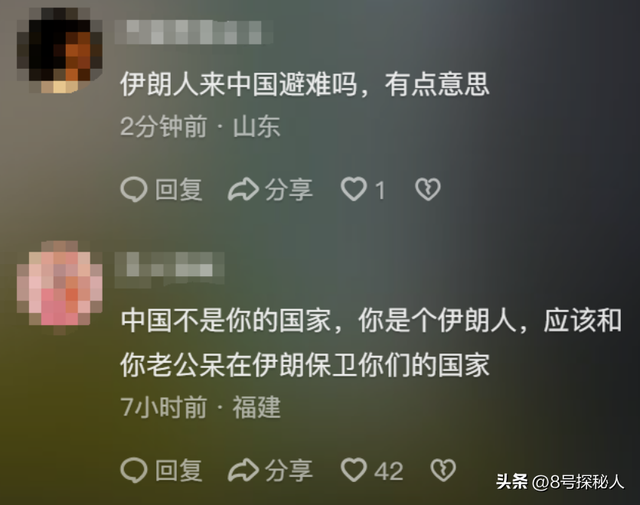Screen dimensions: 640x505
Task: Click reply bubble icon on Shandong comment
Action: (134, 190)
